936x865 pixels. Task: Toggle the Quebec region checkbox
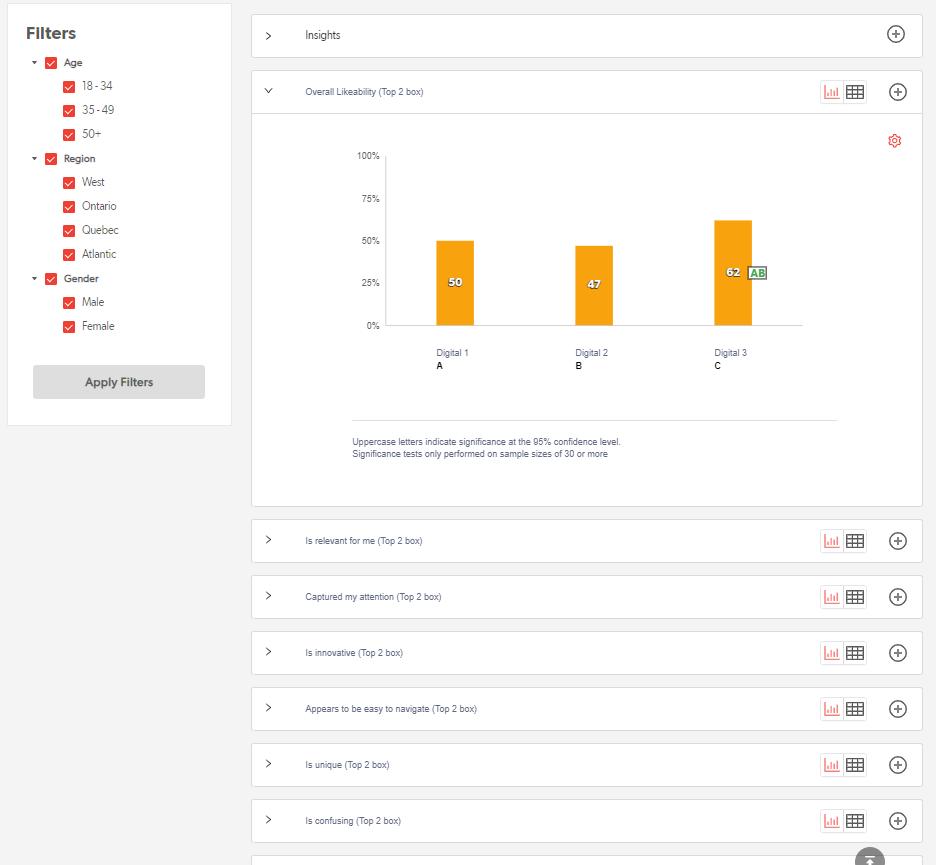coord(69,231)
